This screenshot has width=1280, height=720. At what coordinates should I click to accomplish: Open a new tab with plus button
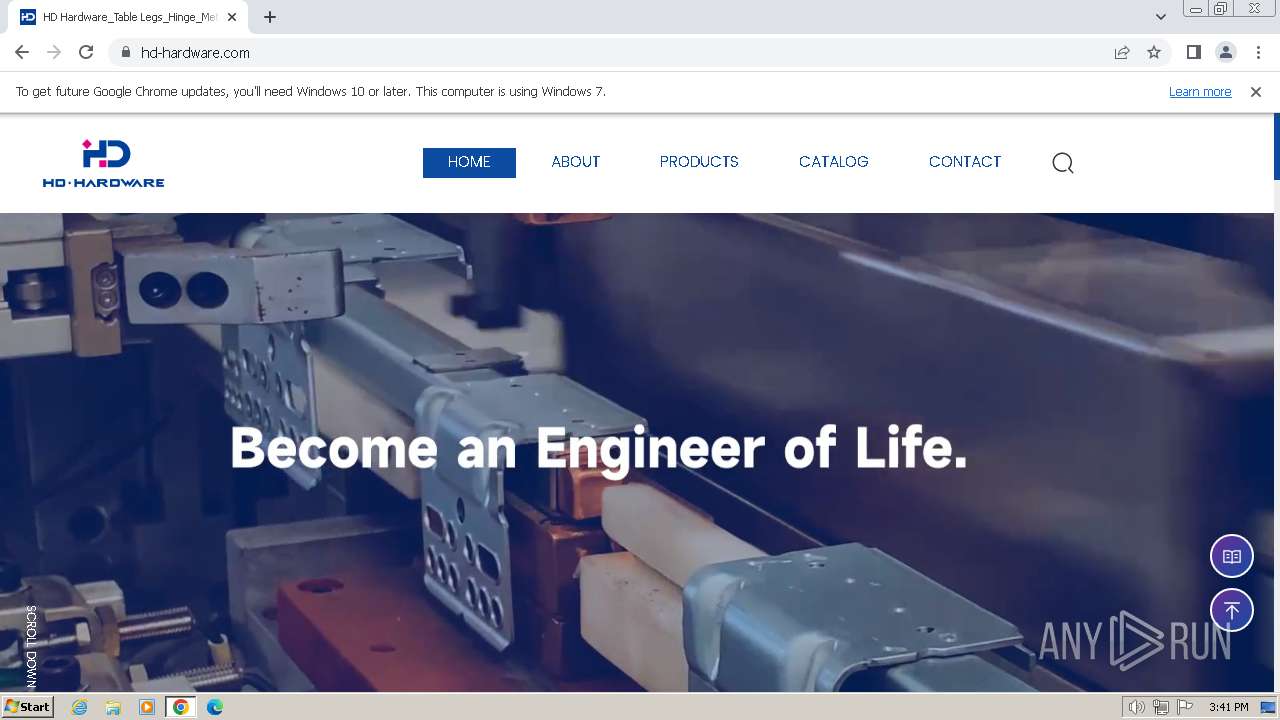coord(270,17)
